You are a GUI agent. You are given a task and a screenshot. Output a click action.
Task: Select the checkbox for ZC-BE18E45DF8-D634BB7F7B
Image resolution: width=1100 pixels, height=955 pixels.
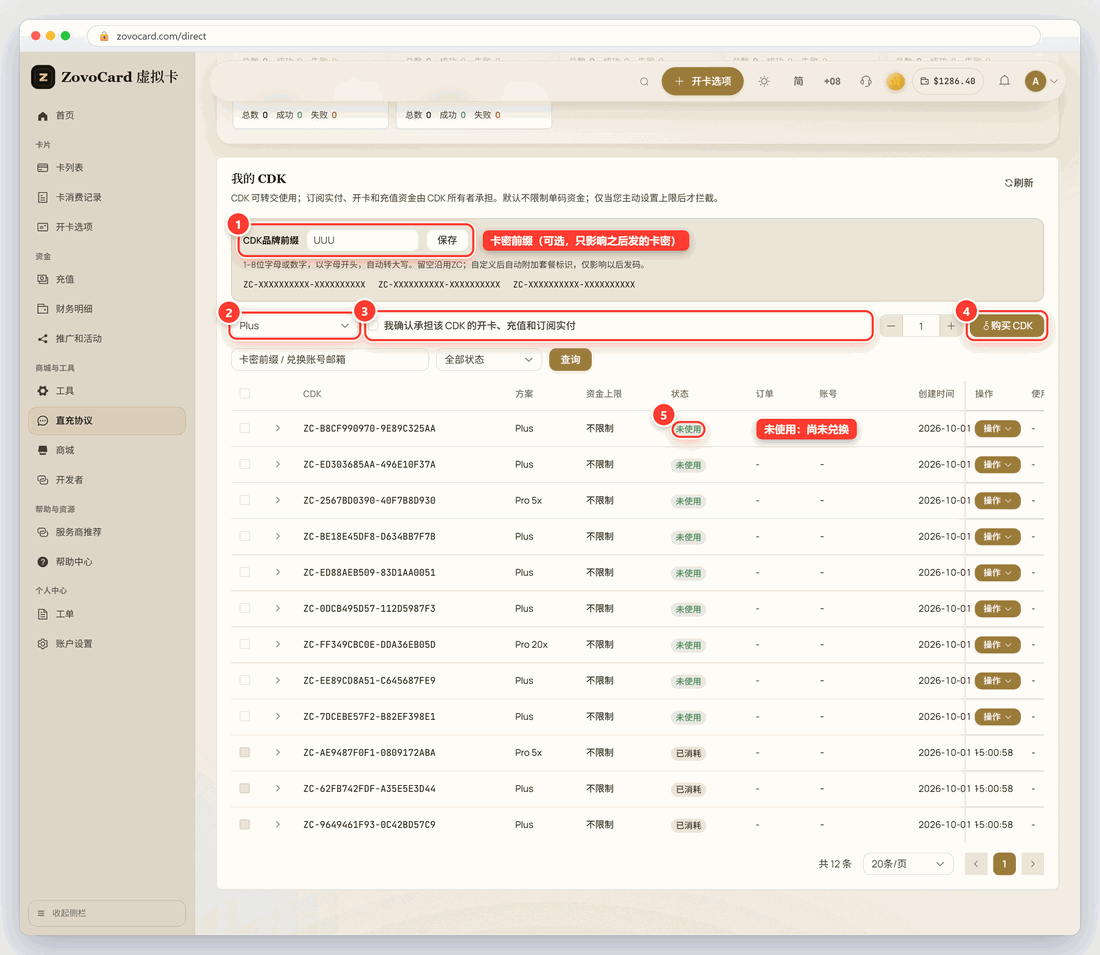[x=245, y=536]
